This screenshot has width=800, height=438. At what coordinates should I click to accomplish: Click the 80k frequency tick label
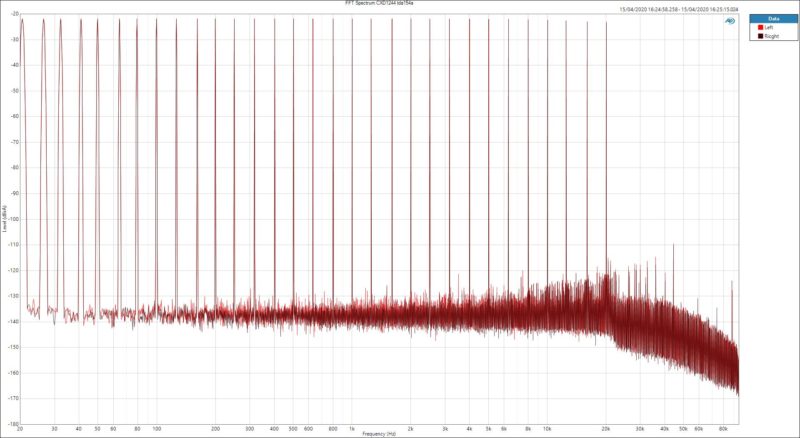(x=723, y=428)
